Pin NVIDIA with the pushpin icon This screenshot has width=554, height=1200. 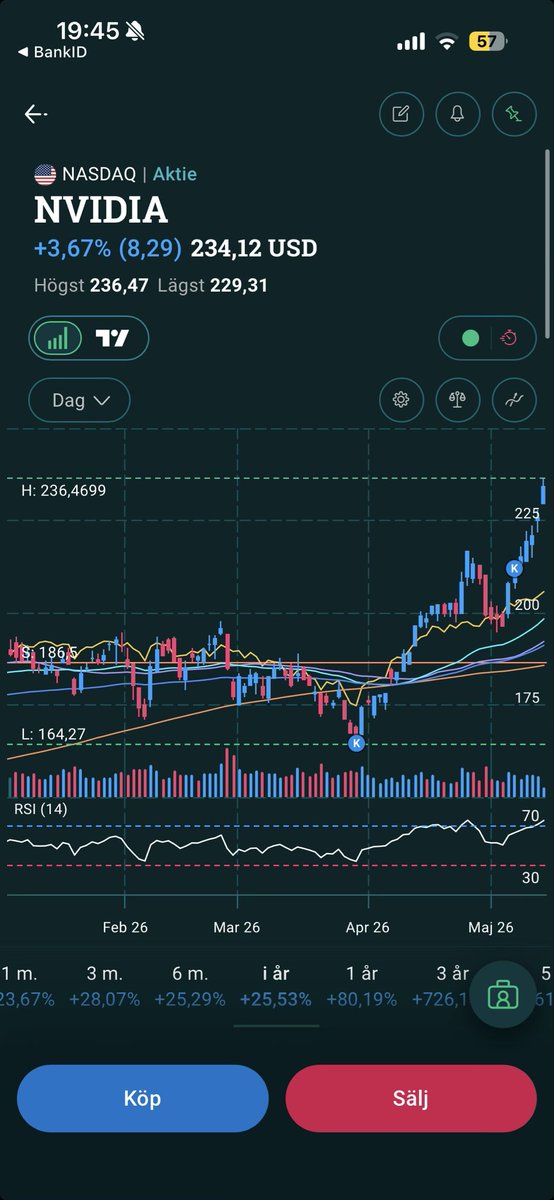click(514, 114)
